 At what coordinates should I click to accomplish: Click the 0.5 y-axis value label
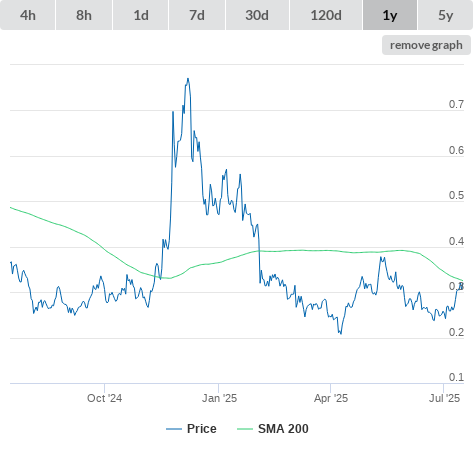coord(456,195)
